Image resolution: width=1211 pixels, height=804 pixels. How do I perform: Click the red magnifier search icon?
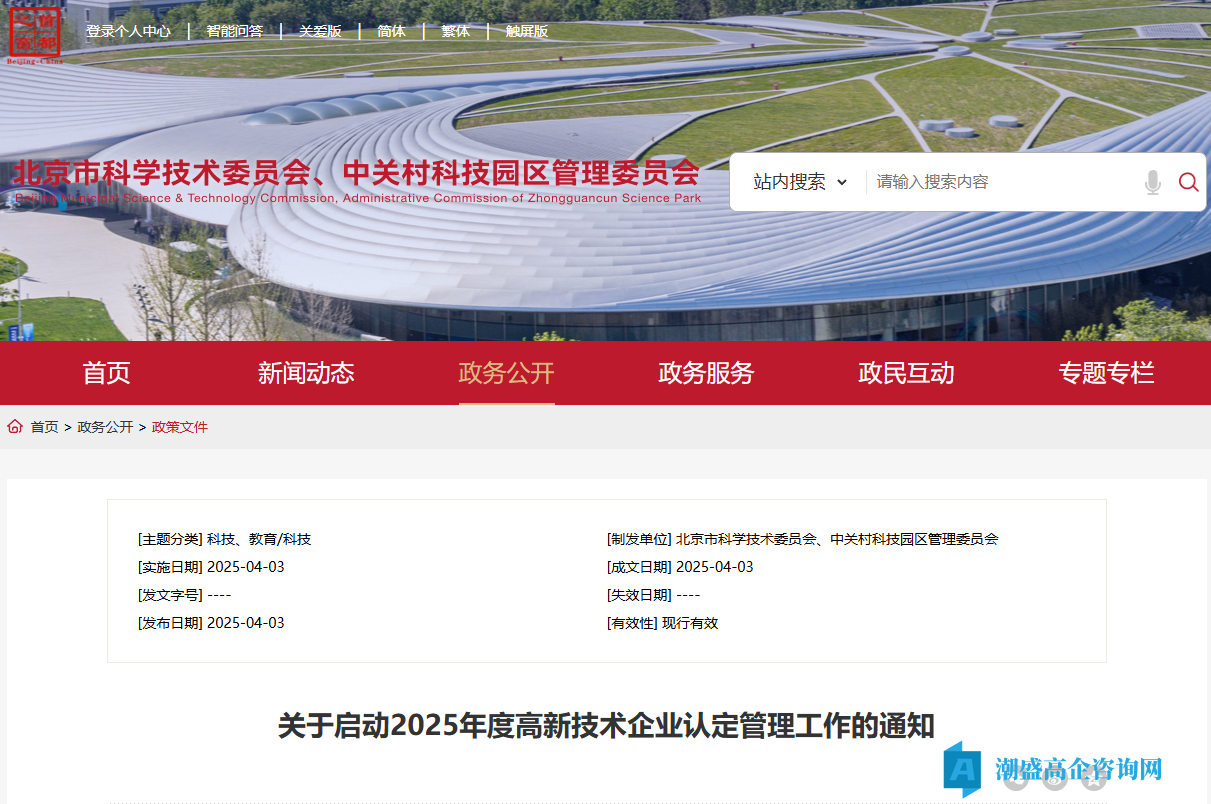tap(1188, 182)
